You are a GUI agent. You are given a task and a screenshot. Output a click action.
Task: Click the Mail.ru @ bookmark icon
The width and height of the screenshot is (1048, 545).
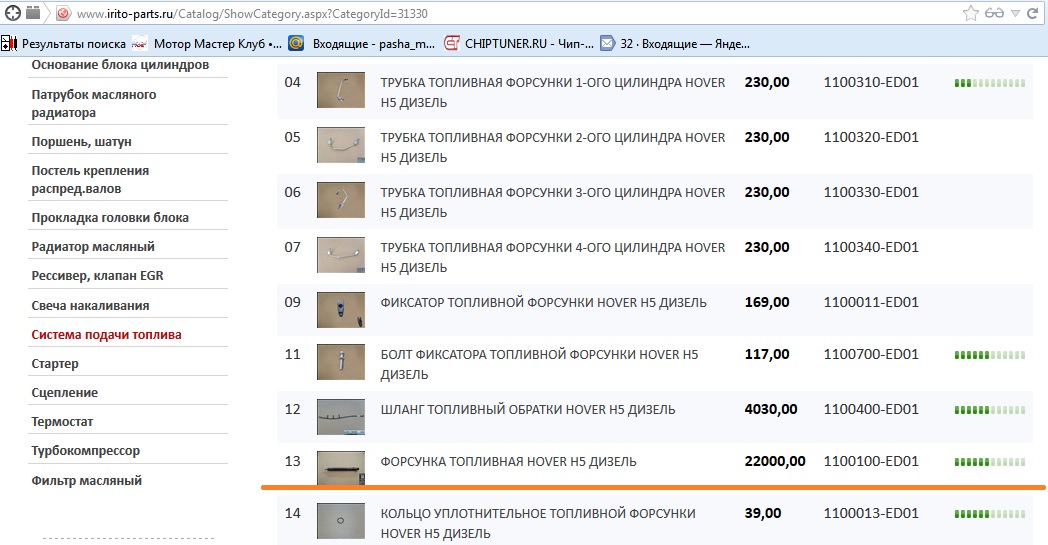(296, 43)
